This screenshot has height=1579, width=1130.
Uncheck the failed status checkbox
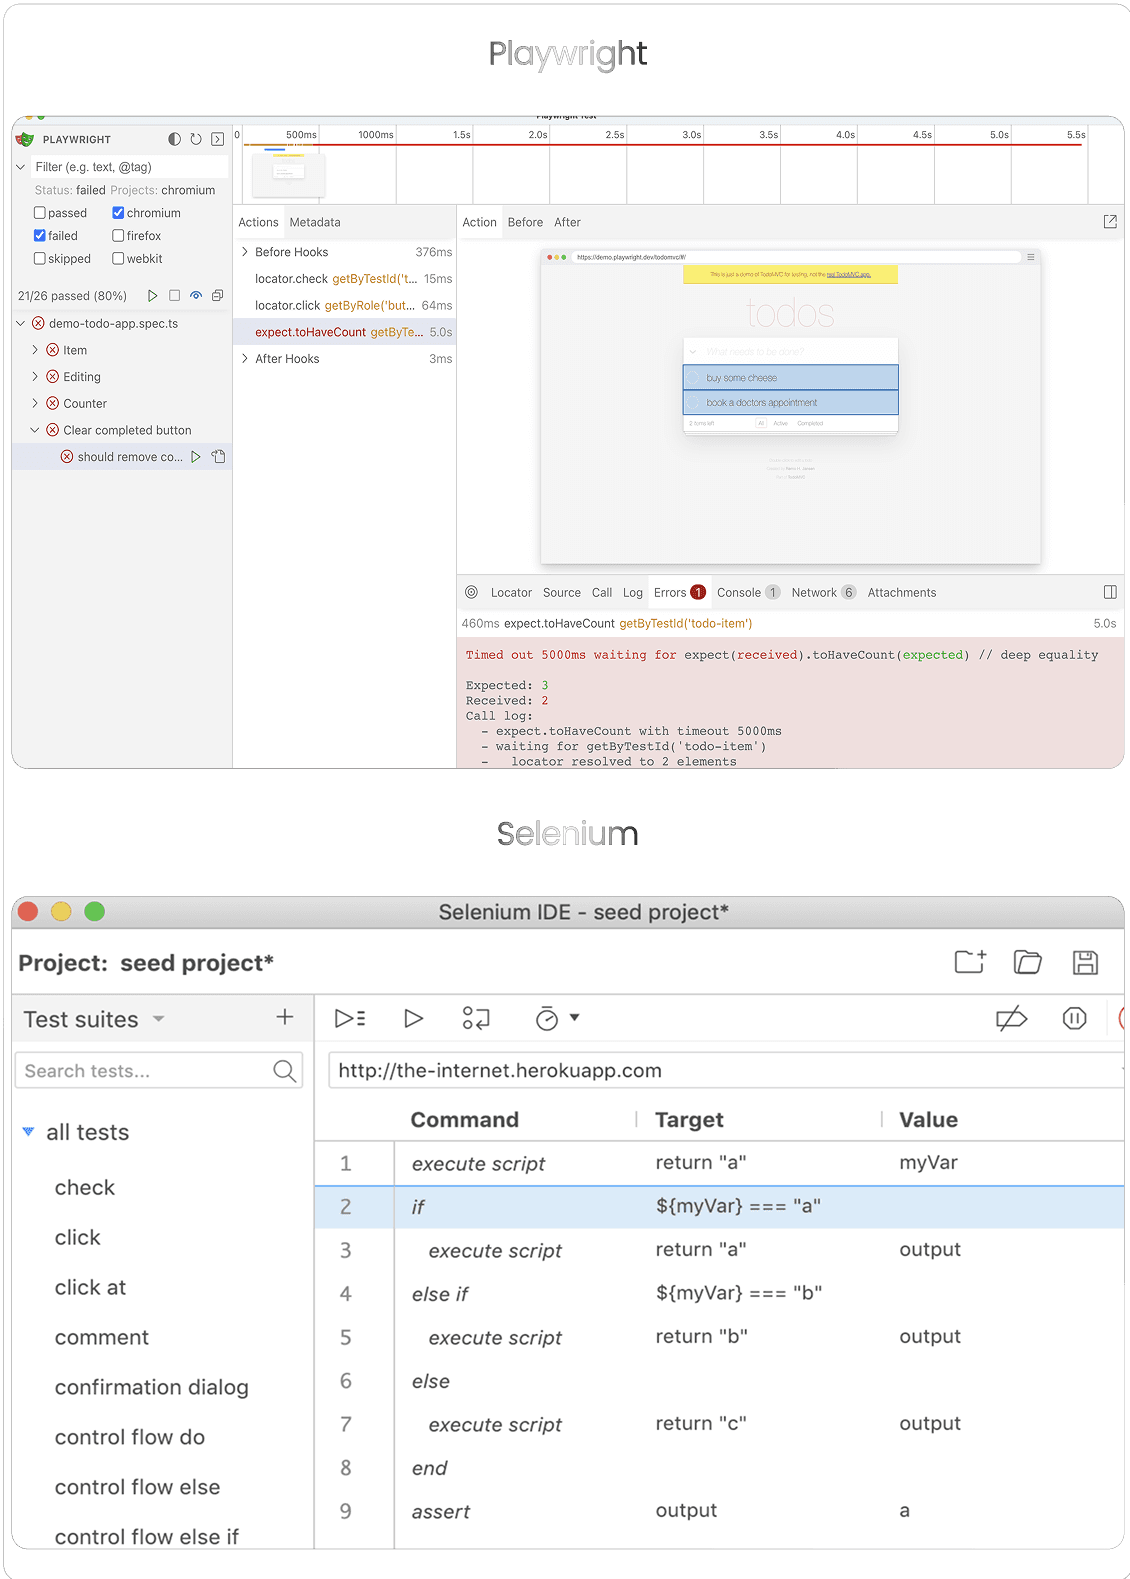(x=40, y=236)
